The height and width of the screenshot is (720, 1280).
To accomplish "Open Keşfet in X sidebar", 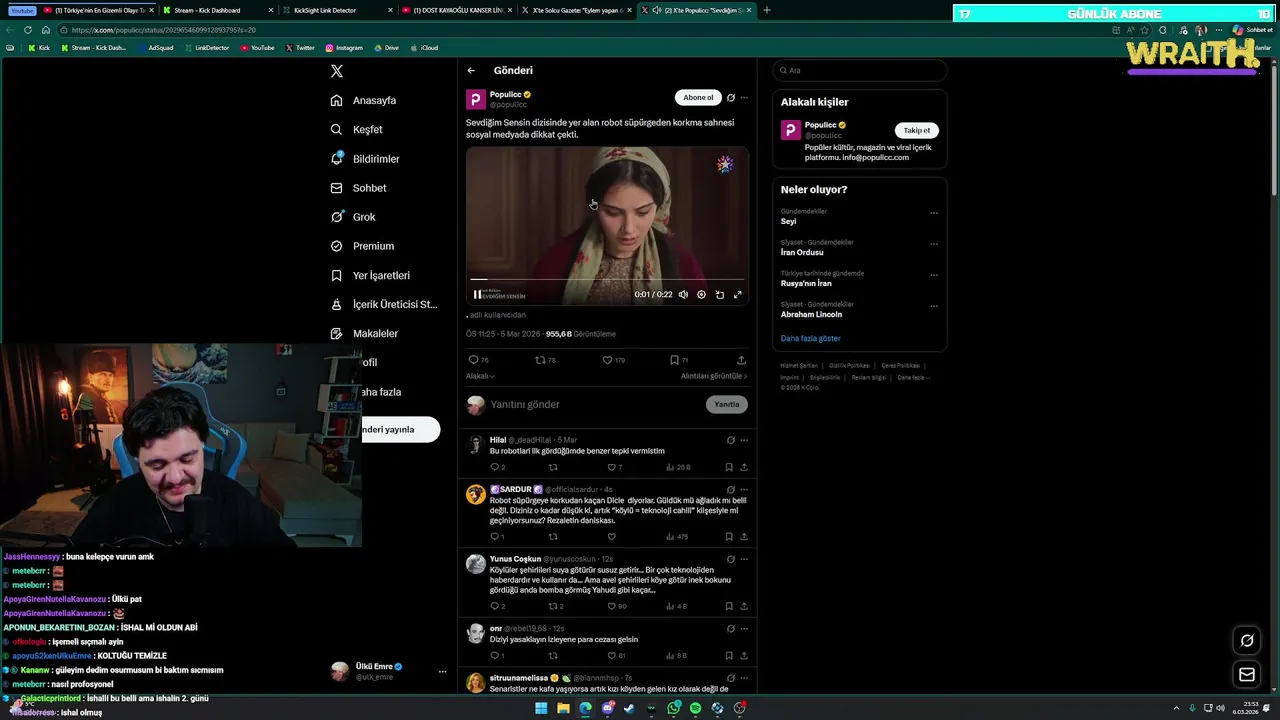I will [x=357, y=129].
